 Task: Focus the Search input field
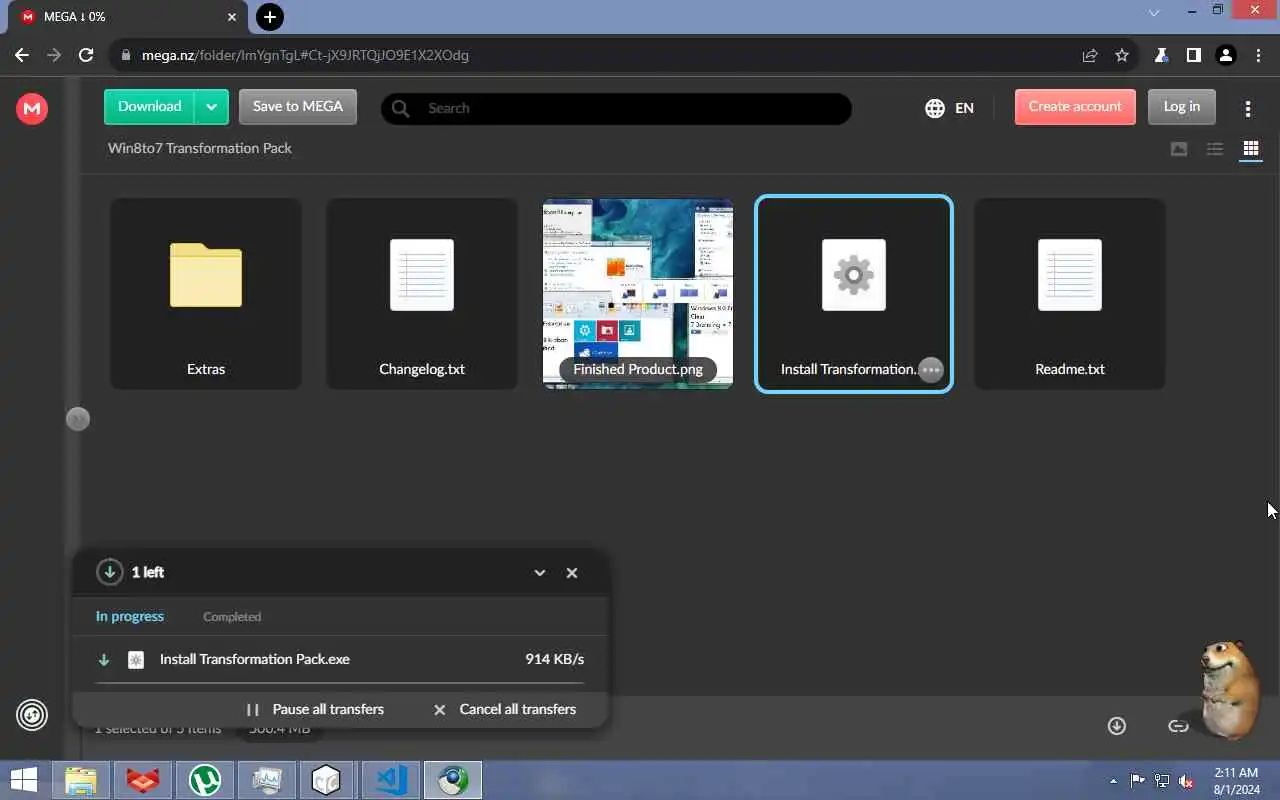(616, 108)
